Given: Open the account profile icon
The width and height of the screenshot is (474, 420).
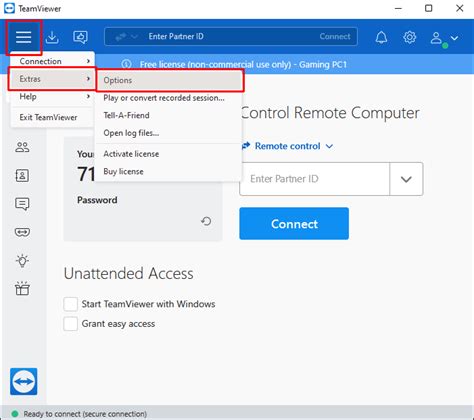Looking at the screenshot, I should (436, 38).
